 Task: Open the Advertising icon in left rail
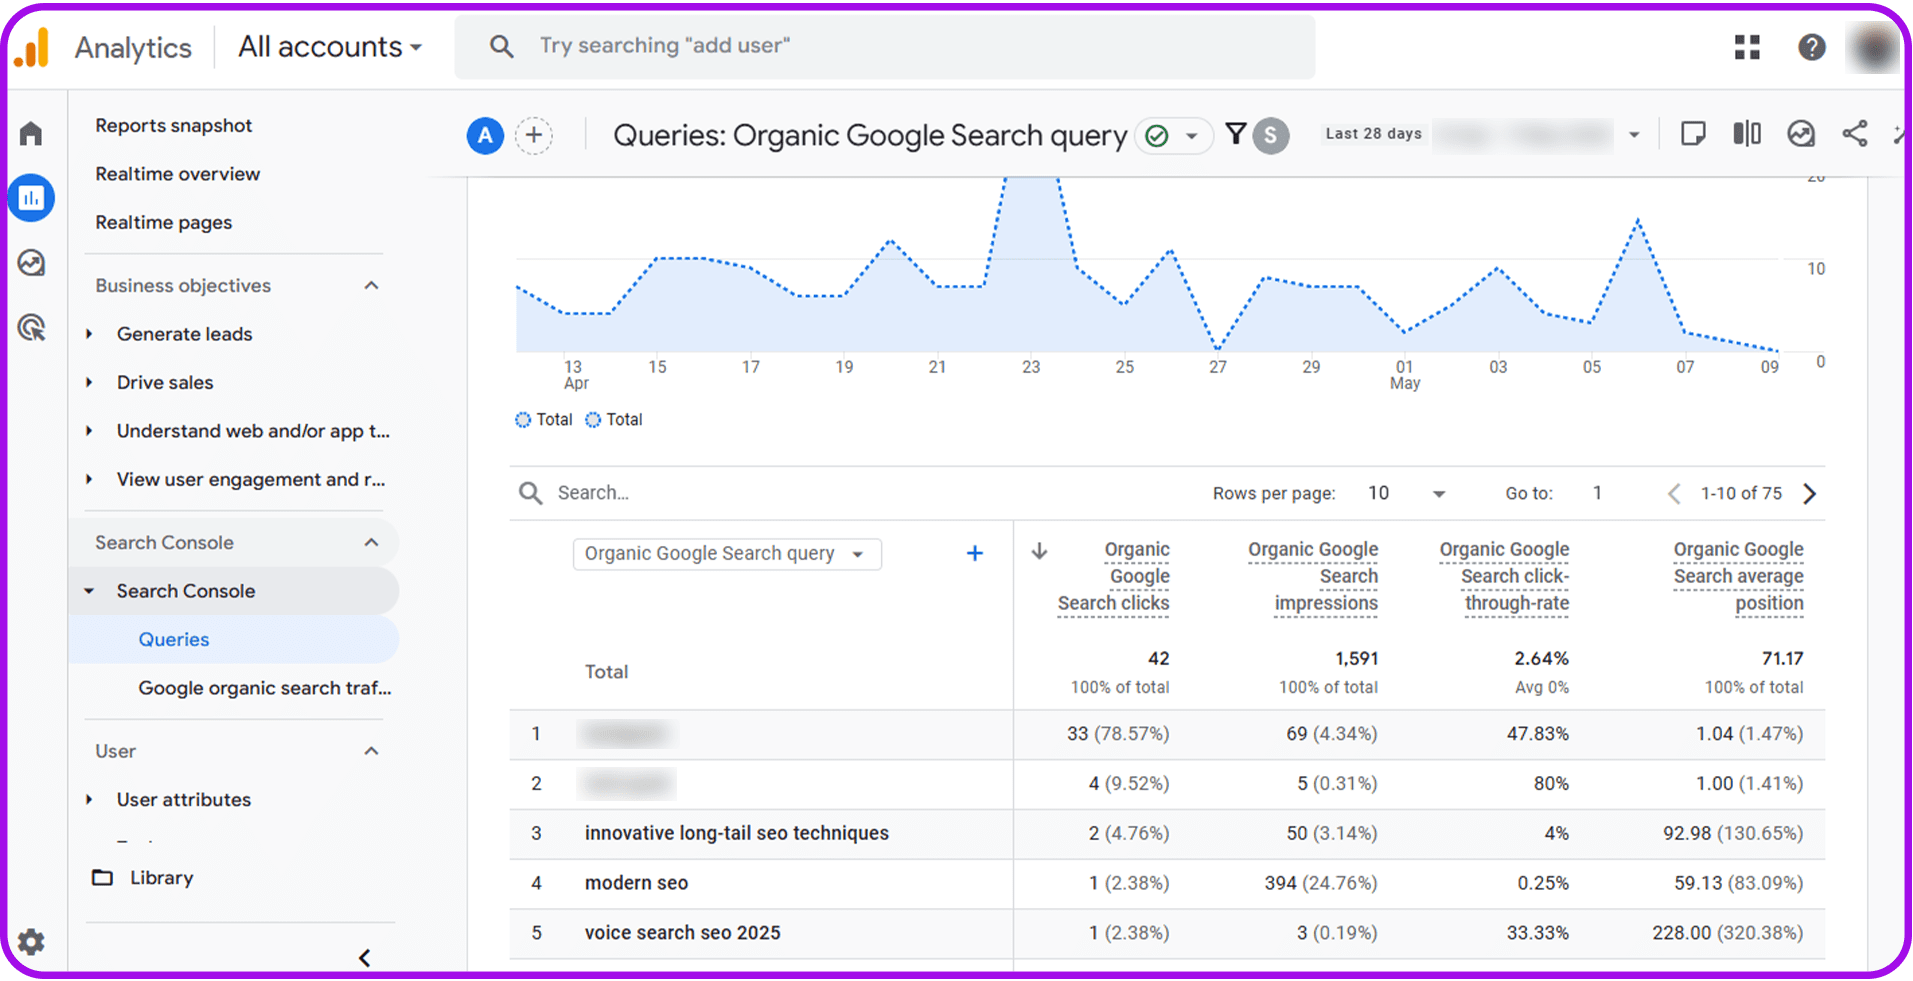coord(31,327)
